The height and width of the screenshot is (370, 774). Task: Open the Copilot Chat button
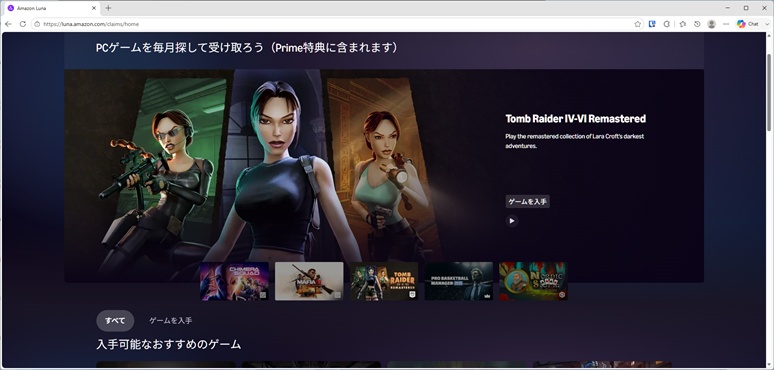(x=747, y=24)
